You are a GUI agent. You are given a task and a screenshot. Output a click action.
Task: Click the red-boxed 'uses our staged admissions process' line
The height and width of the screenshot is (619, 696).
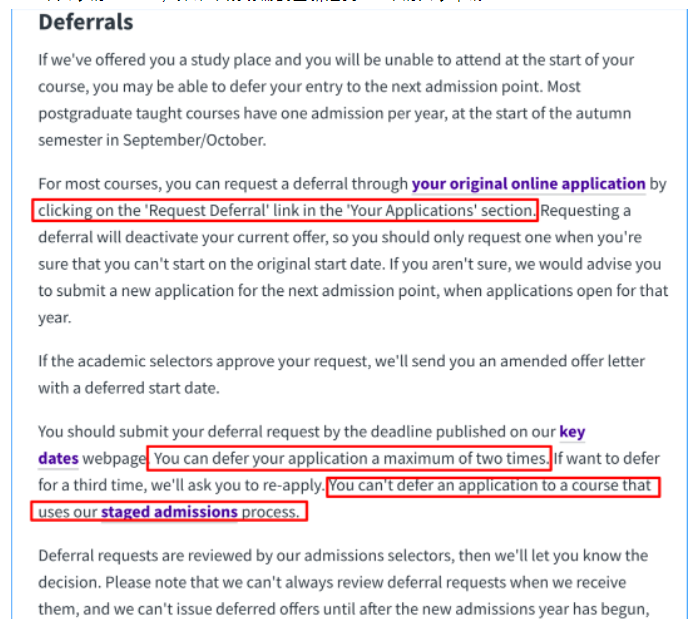169,512
